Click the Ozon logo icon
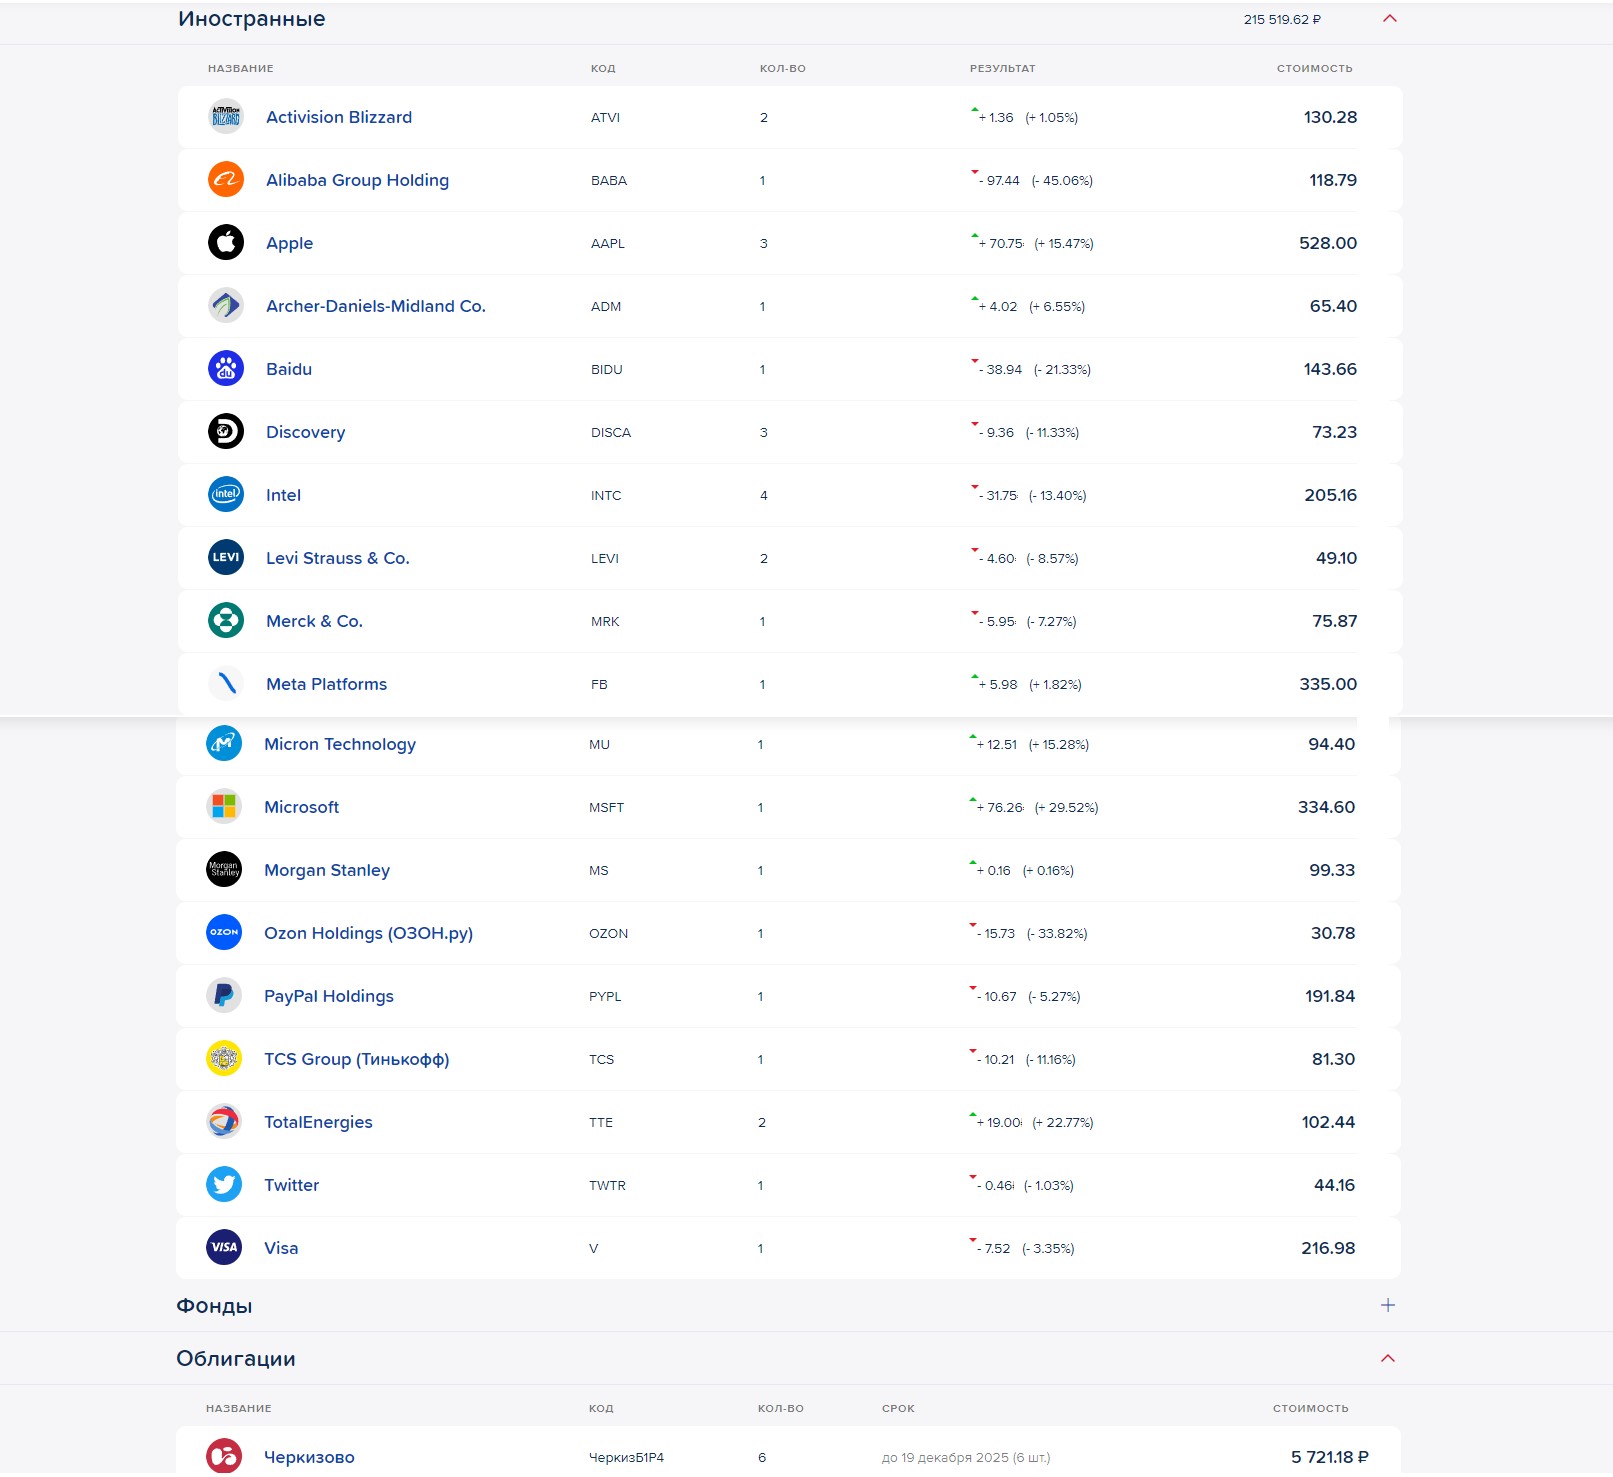1613x1477 pixels. pyautogui.click(x=224, y=933)
